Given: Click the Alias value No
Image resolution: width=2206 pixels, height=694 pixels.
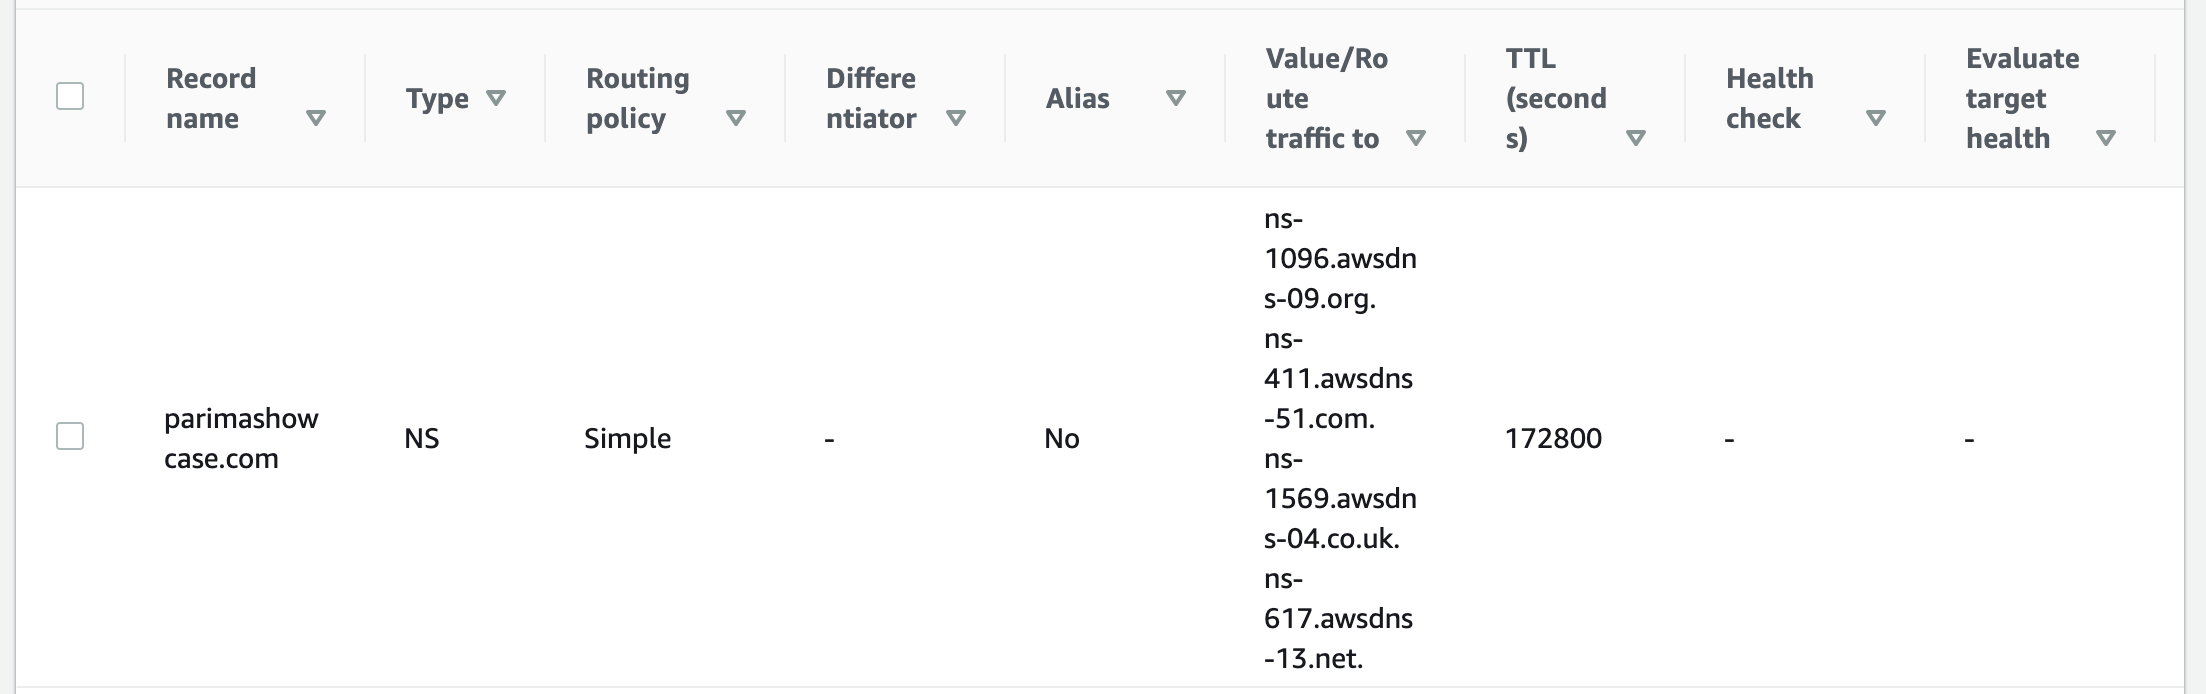Looking at the screenshot, I should [x=1062, y=438].
